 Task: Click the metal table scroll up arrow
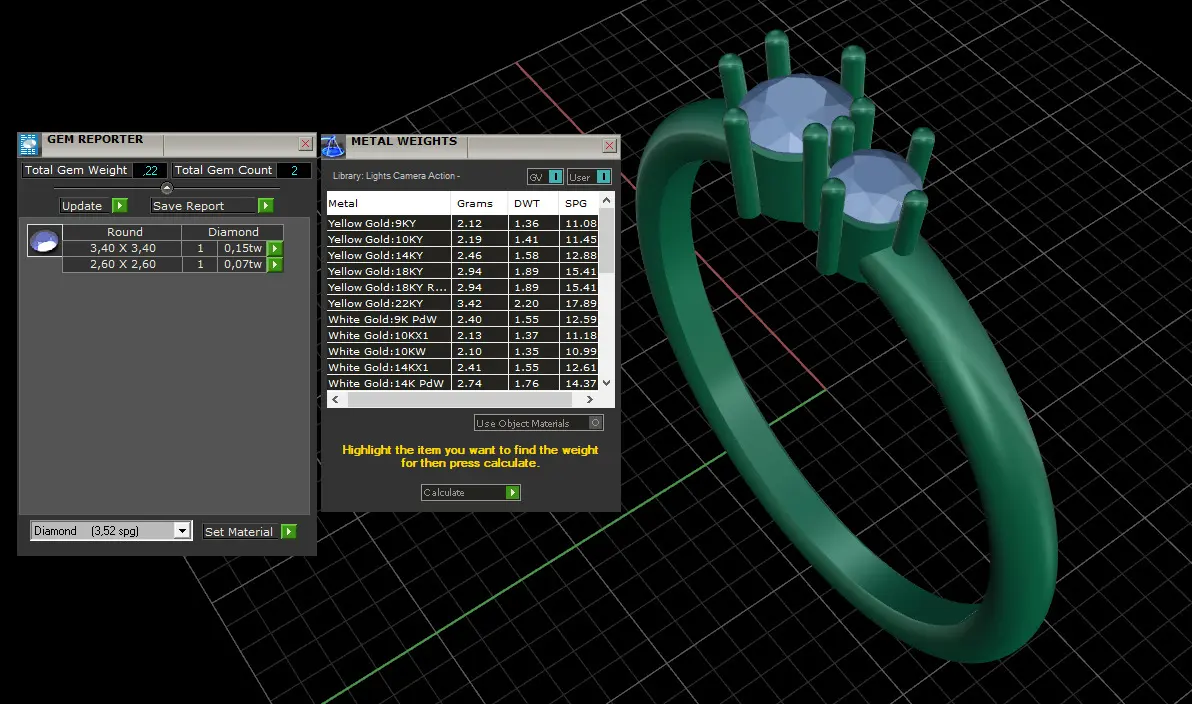[x=606, y=200]
